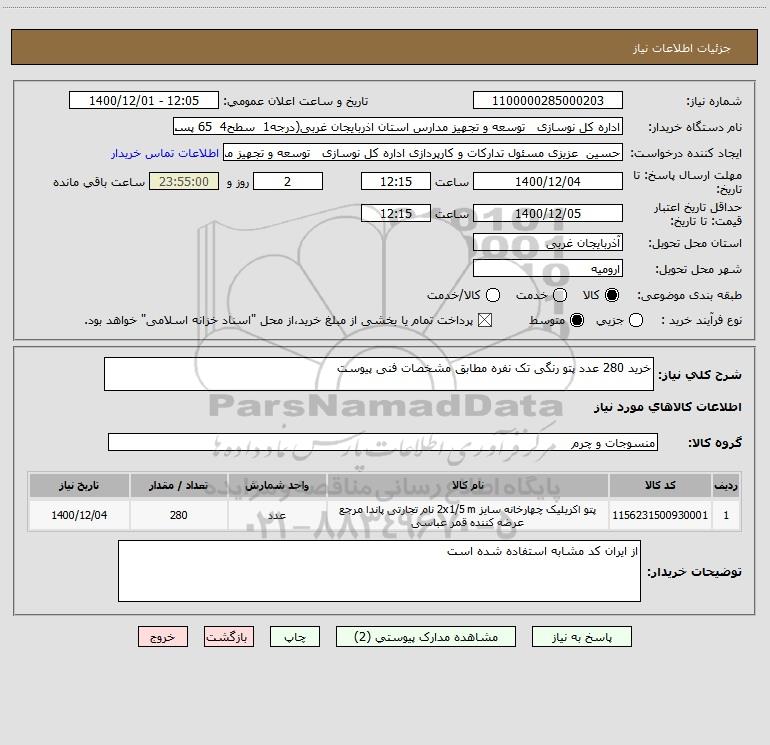Click the need number field 1100000285000203

548,101
